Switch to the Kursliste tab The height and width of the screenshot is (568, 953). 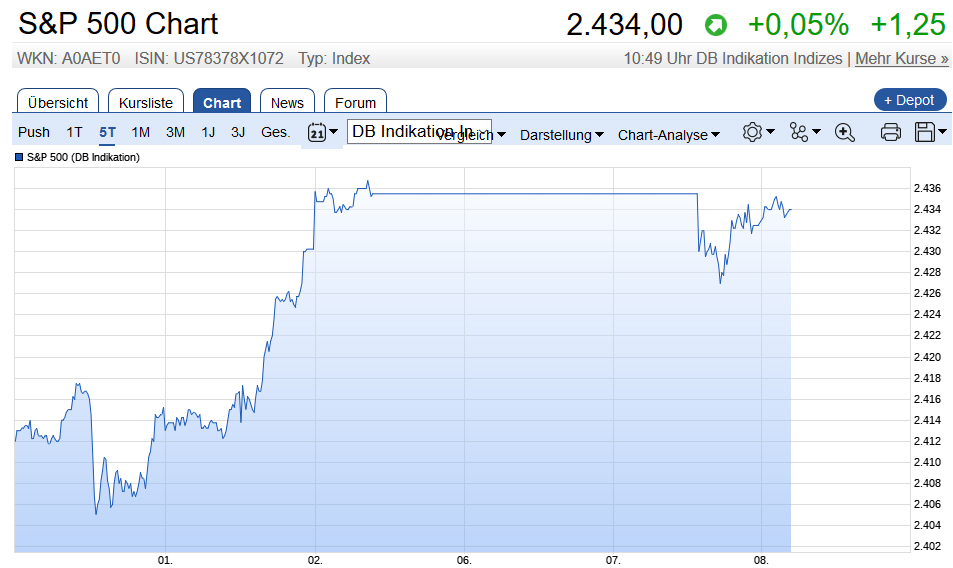pos(146,102)
